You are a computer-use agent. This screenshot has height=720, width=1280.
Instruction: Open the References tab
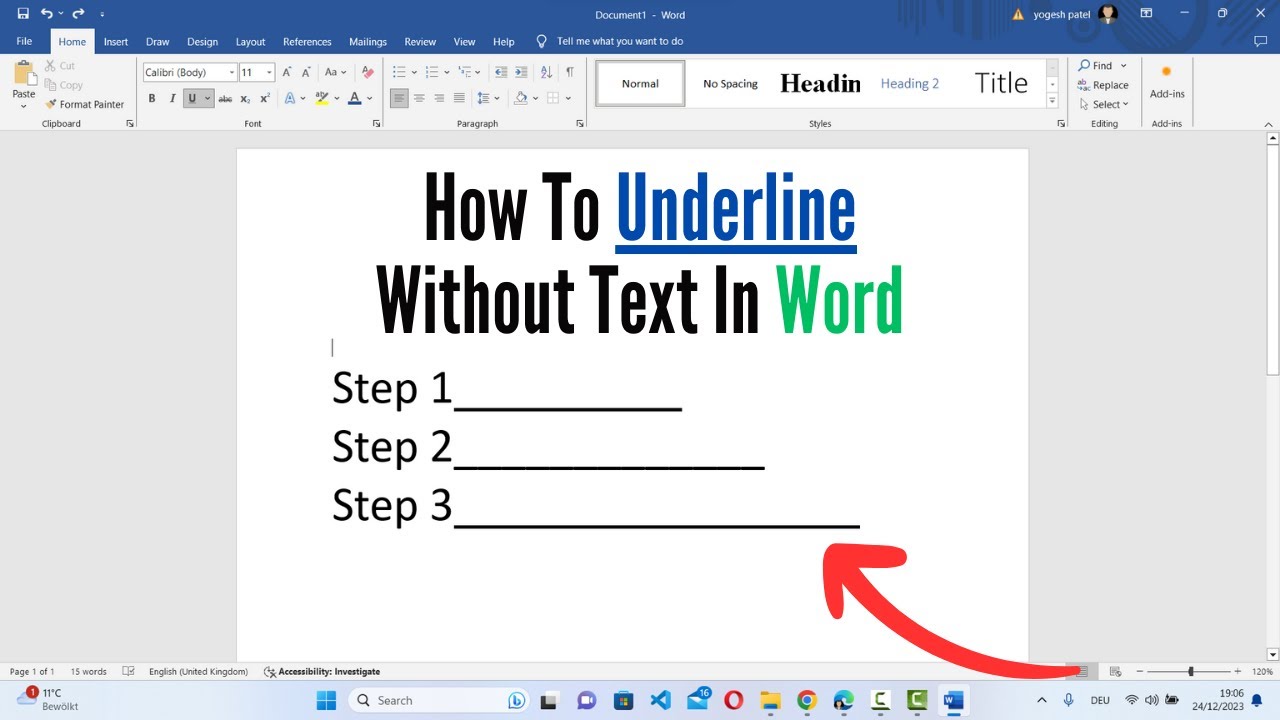[307, 41]
